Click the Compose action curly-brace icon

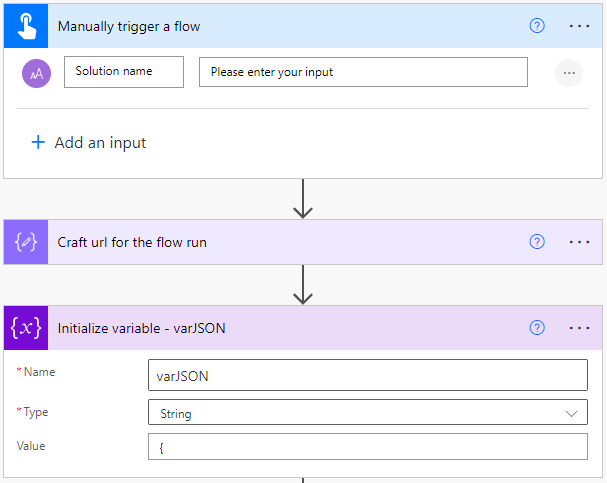tap(25, 243)
